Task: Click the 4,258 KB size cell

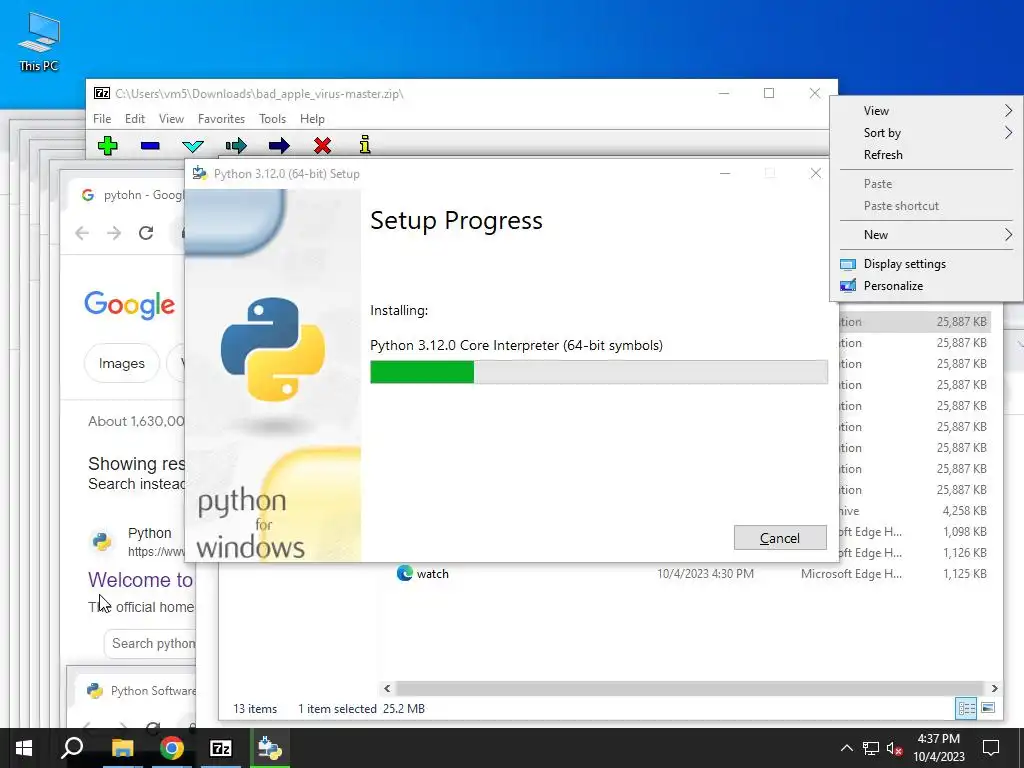Action: (x=964, y=511)
